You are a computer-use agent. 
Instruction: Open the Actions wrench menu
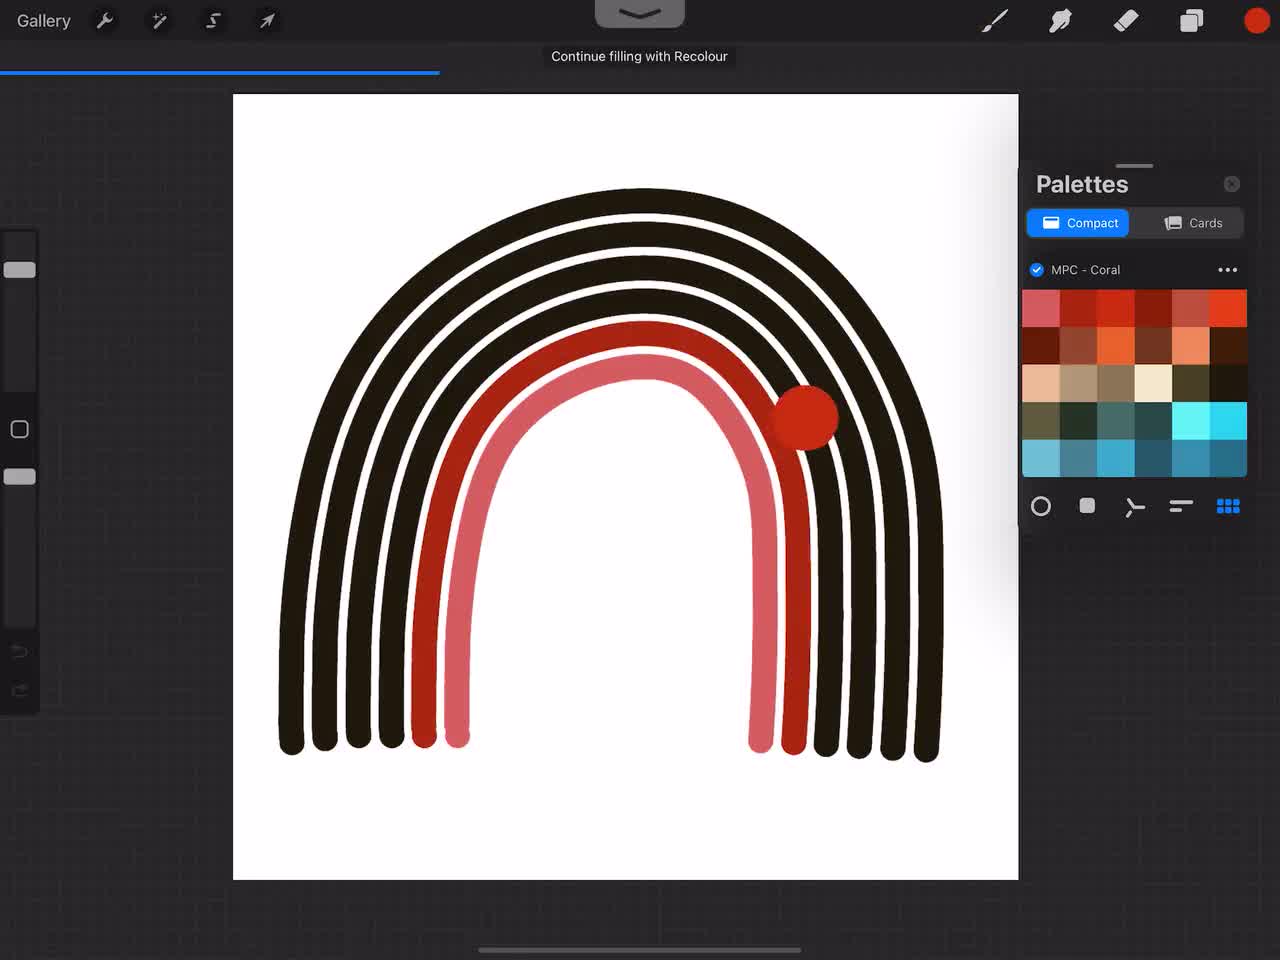(x=105, y=21)
